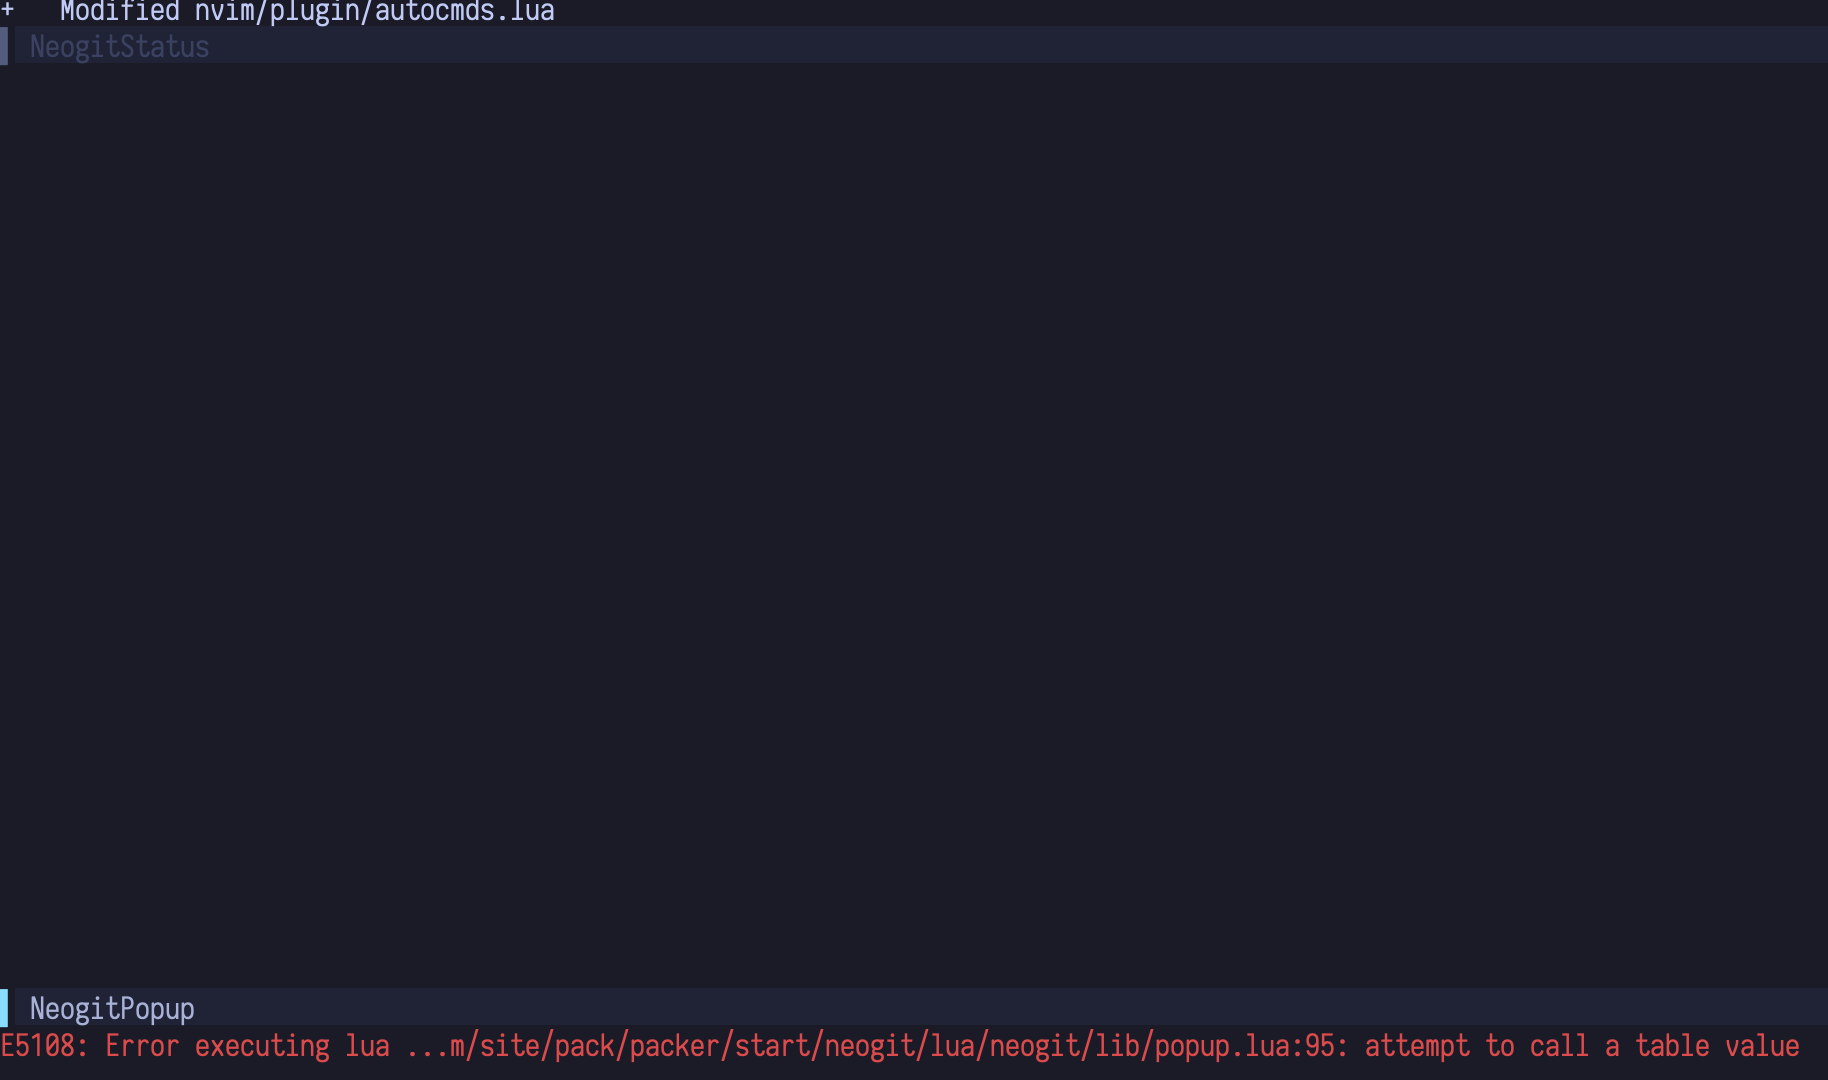Screen dimensions: 1828x1080
Task: Click the NeogitPopup statusline label
Action: click(112, 1008)
